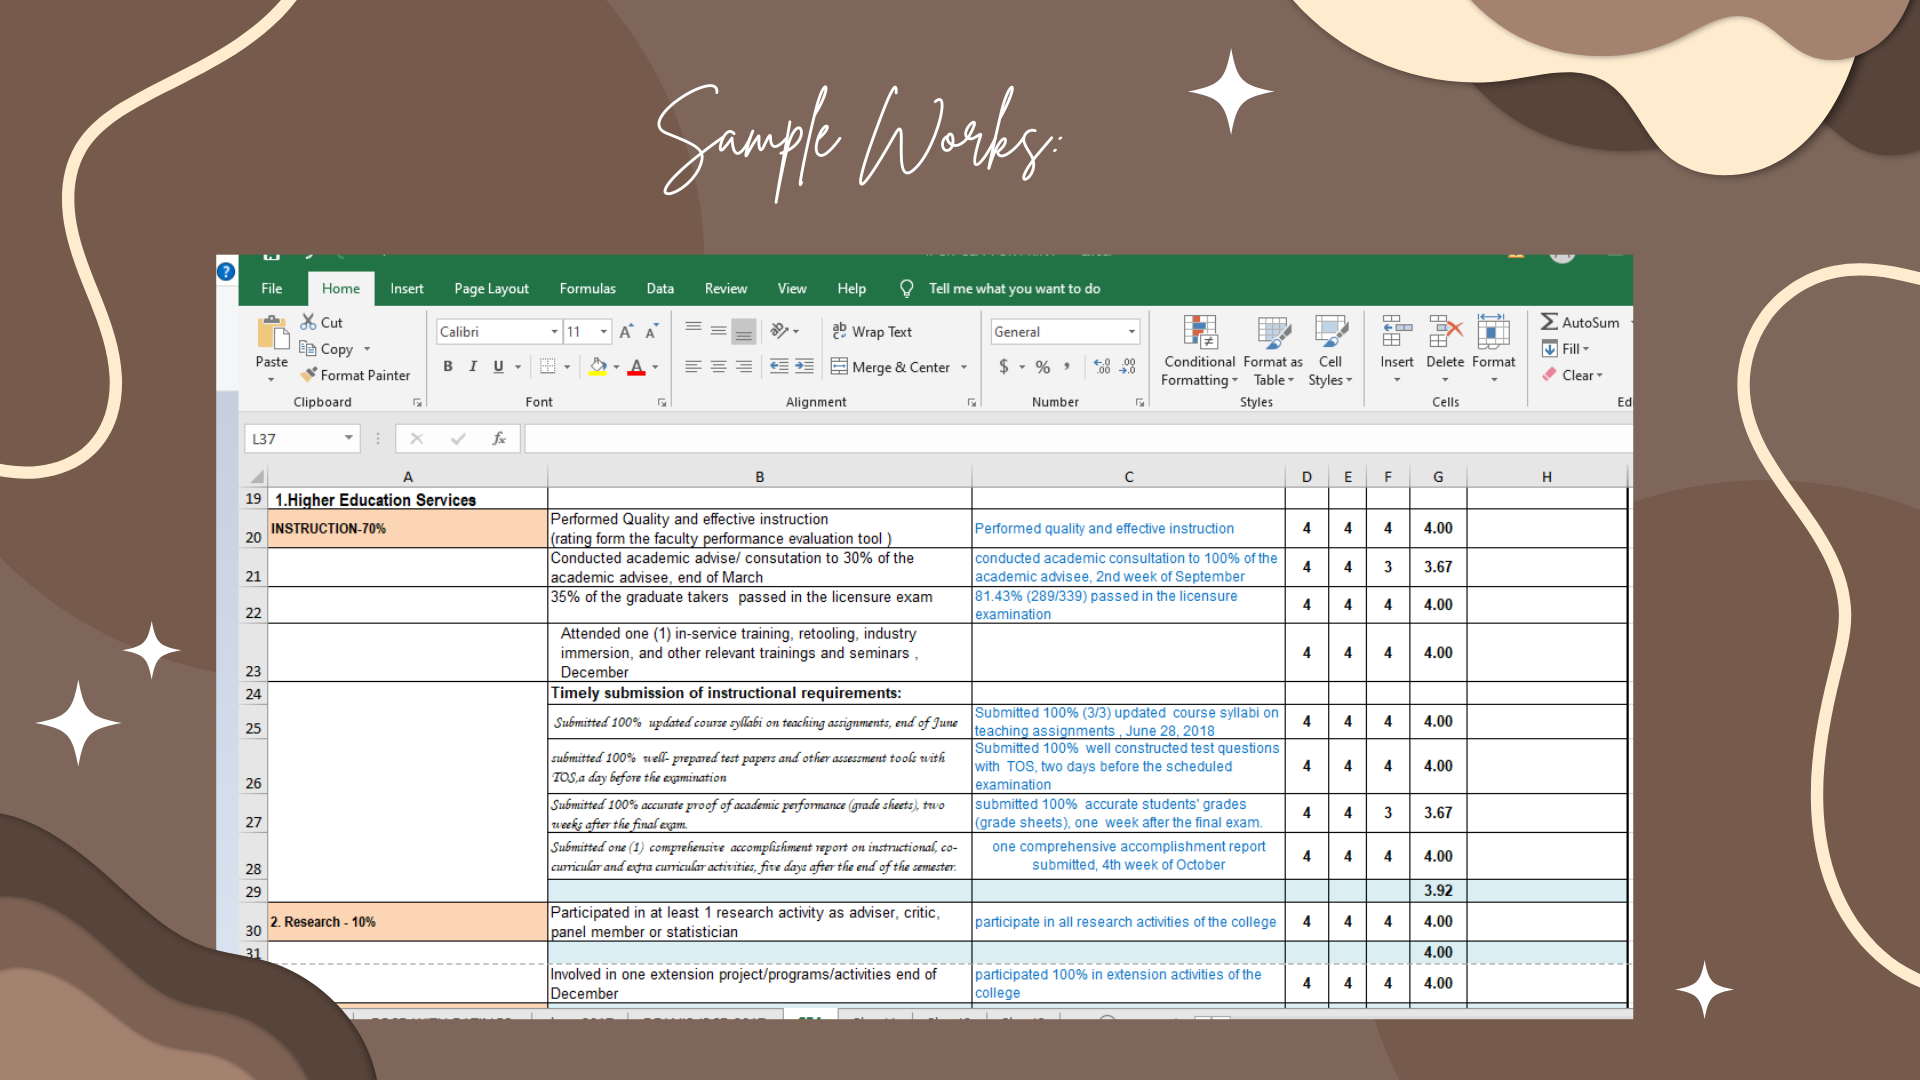Open Number group dialog launcher
This screenshot has height=1080, width=1920.
click(1140, 402)
